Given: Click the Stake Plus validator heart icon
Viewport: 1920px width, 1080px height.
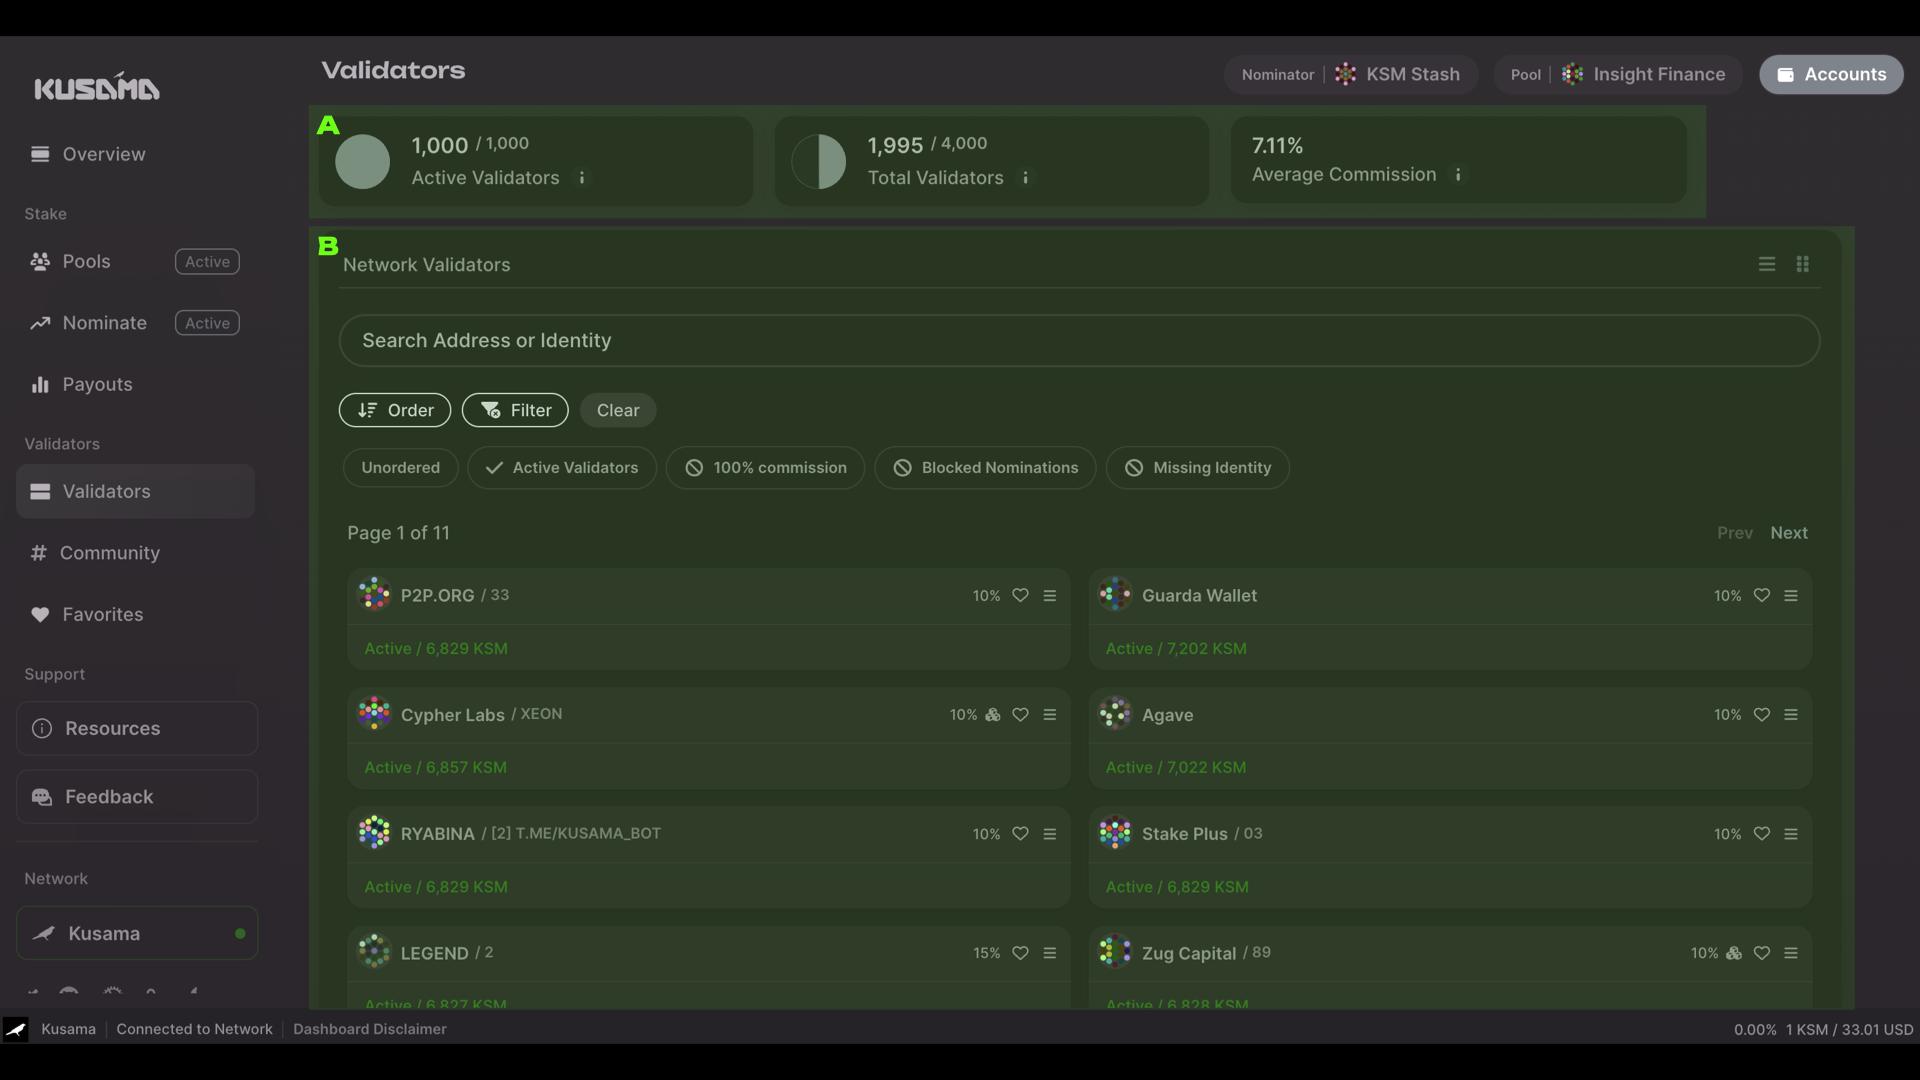Looking at the screenshot, I should tap(1763, 833).
